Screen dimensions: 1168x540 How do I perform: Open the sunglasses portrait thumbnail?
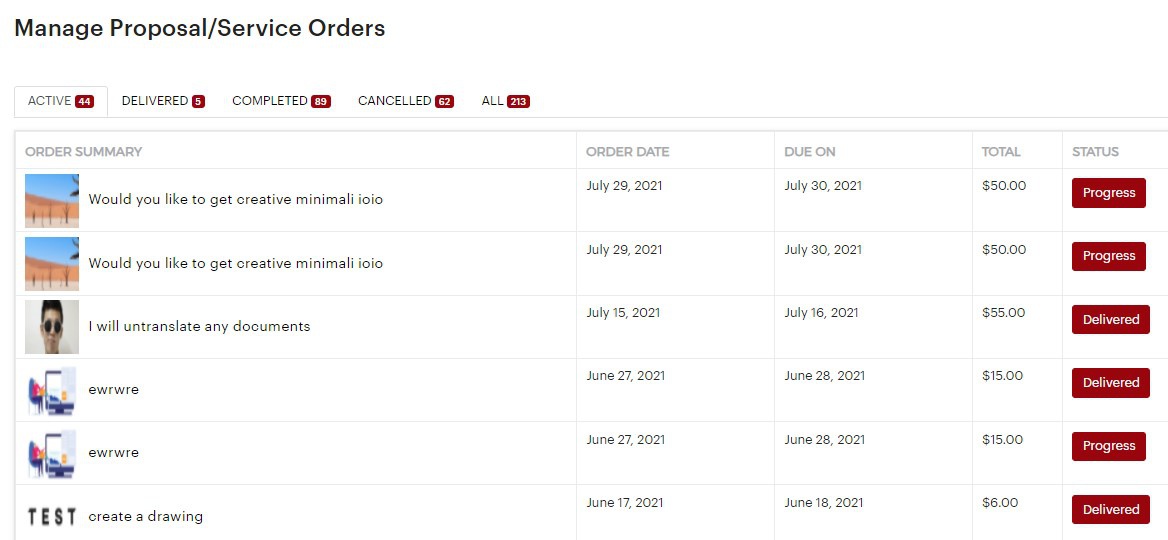tap(52, 327)
